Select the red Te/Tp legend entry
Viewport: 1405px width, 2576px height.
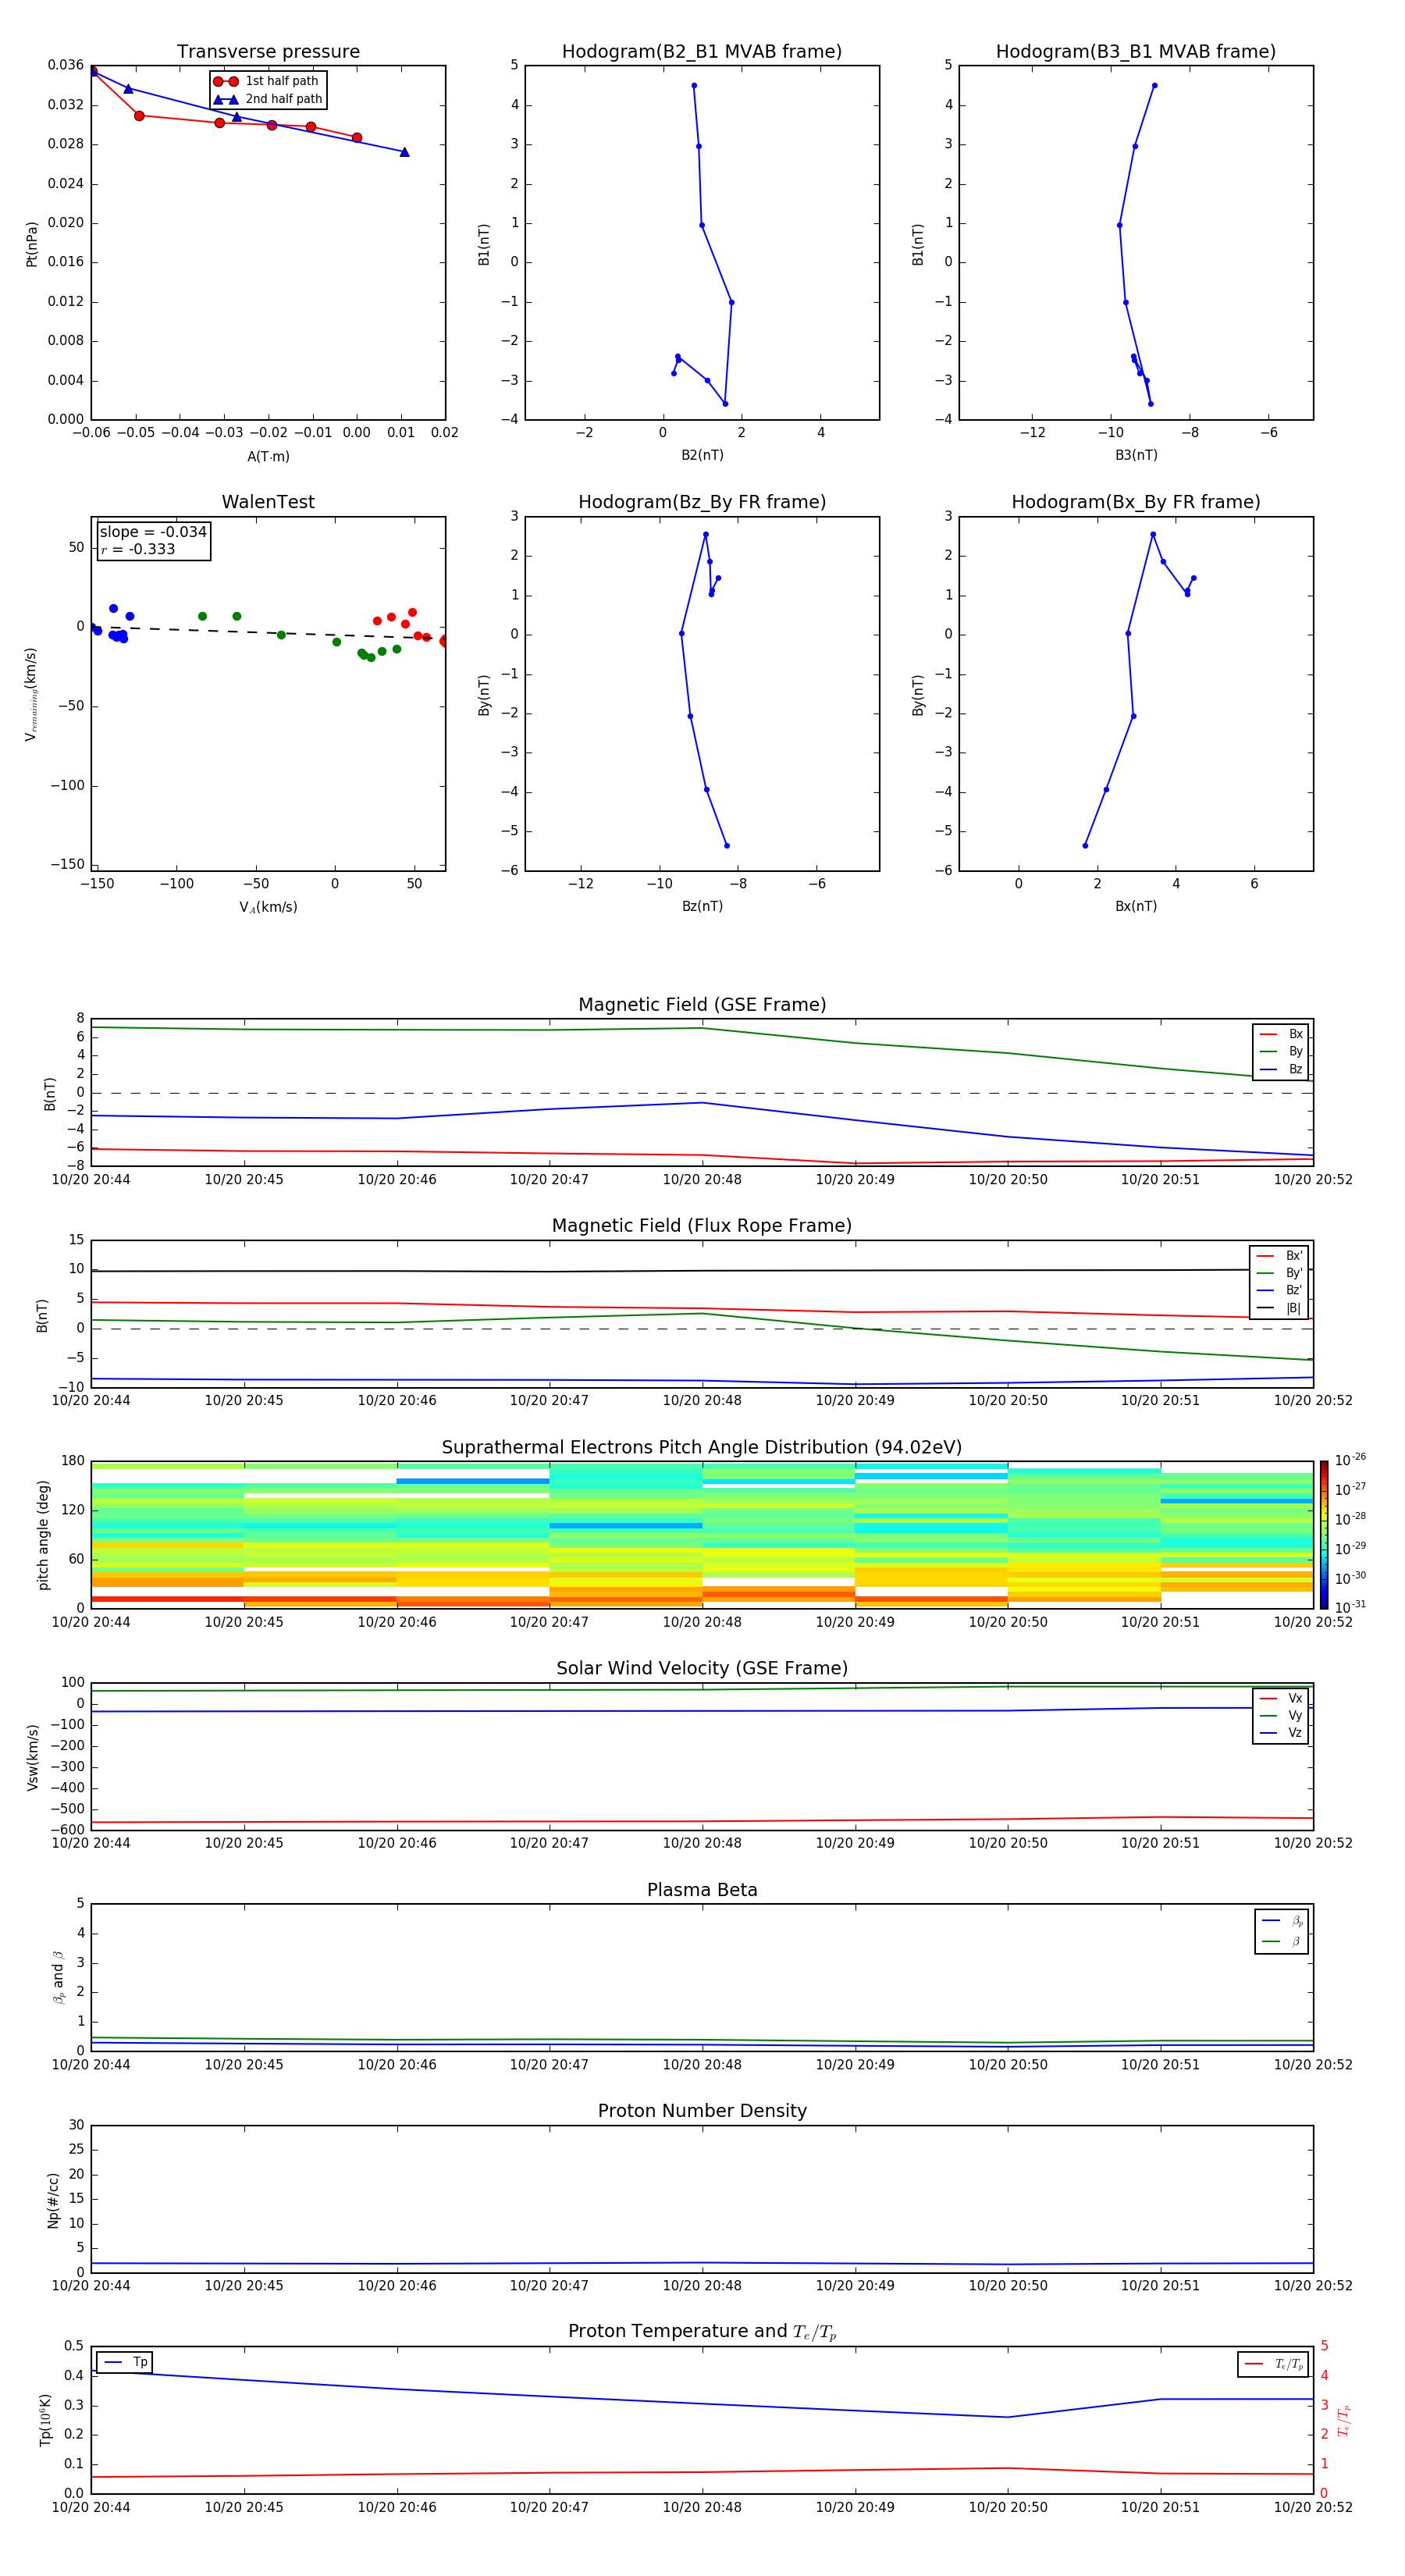tap(1274, 2364)
